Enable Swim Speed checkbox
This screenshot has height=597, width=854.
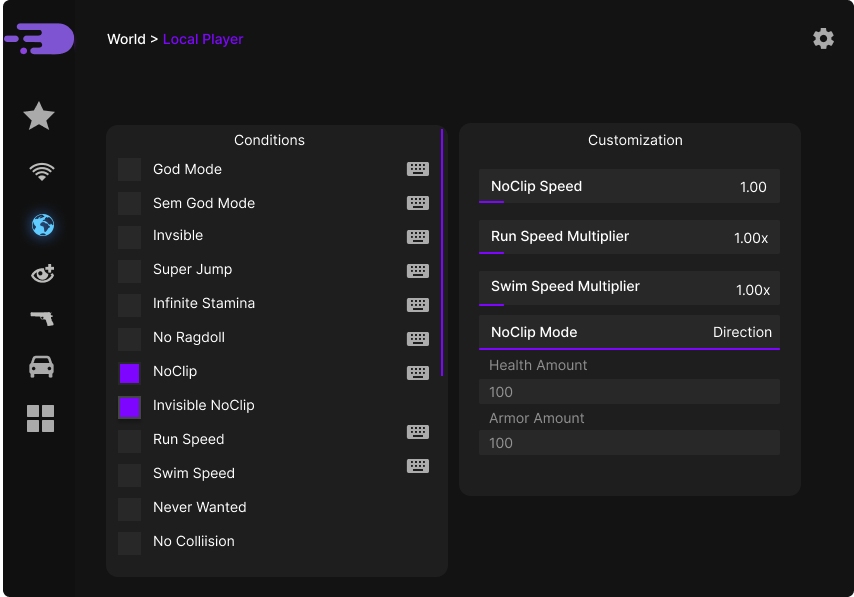(x=130, y=475)
